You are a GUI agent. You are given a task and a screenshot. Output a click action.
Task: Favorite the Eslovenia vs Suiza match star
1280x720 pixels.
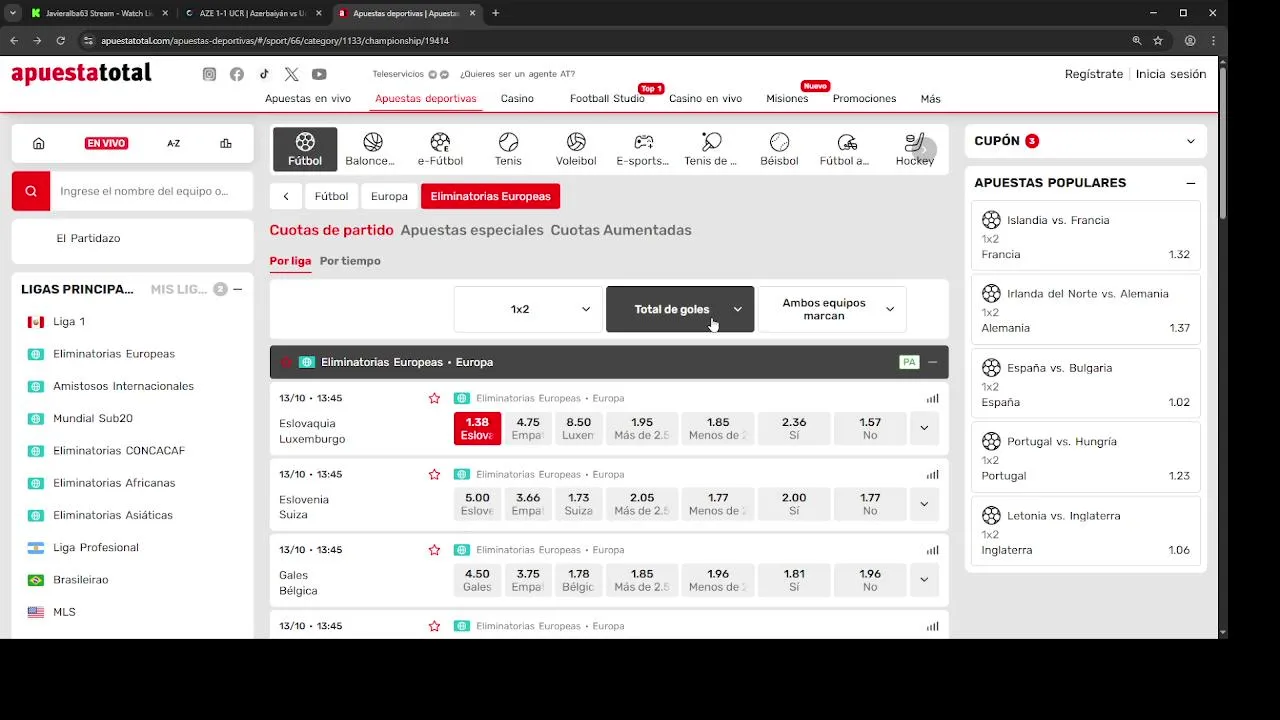(x=434, y=474)
